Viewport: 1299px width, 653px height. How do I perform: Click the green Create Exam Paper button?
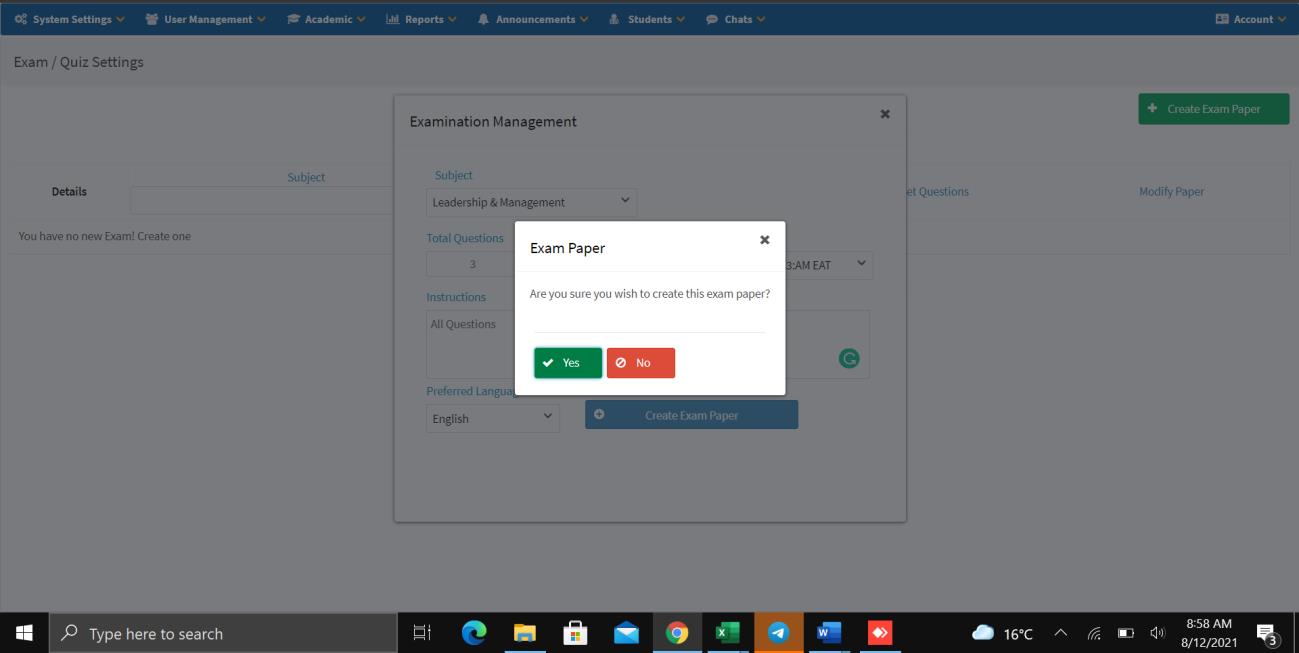coord(1213,109)
